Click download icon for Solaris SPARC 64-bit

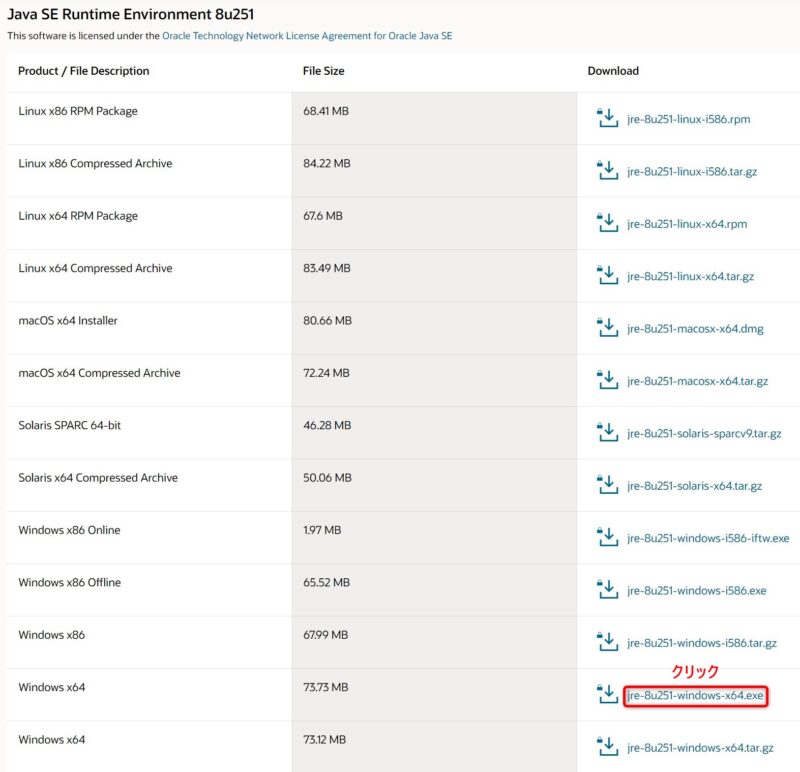click(x=607, y=433)
